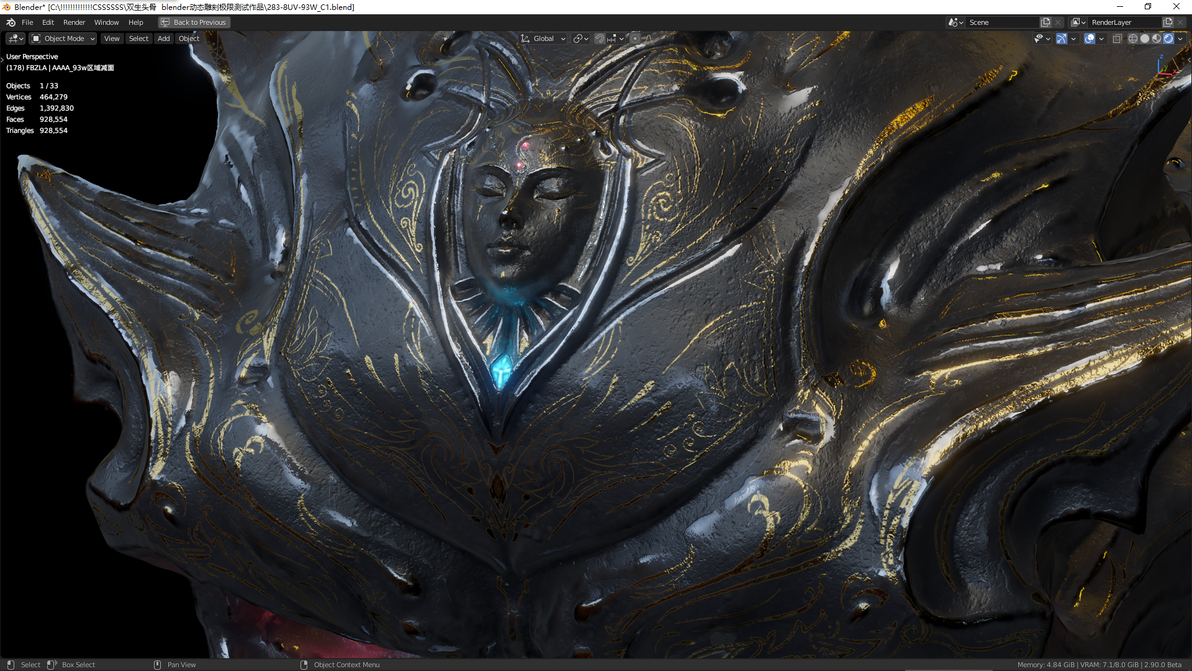Toggle the Show Gizmo button
The image size is (1192, 671).
1061,38
